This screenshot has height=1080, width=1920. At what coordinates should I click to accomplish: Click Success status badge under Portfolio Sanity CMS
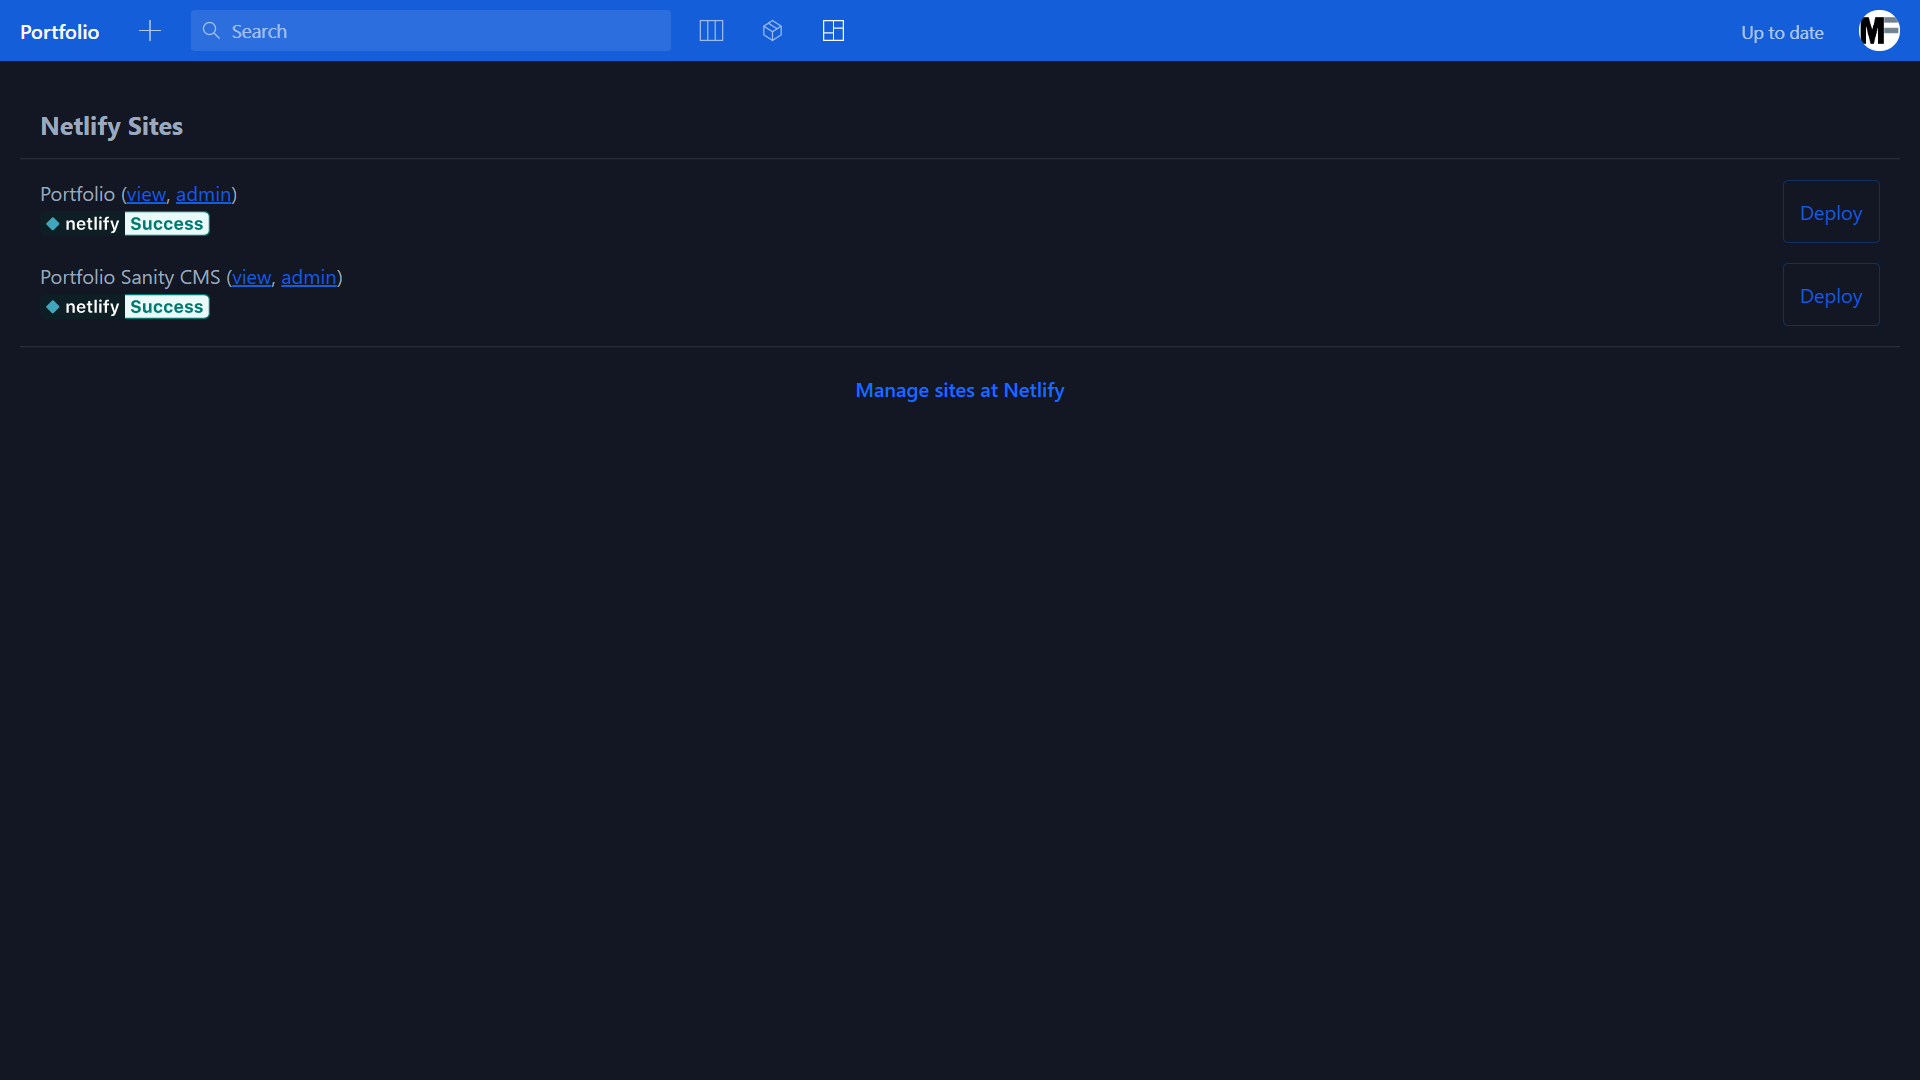point(167,307)
